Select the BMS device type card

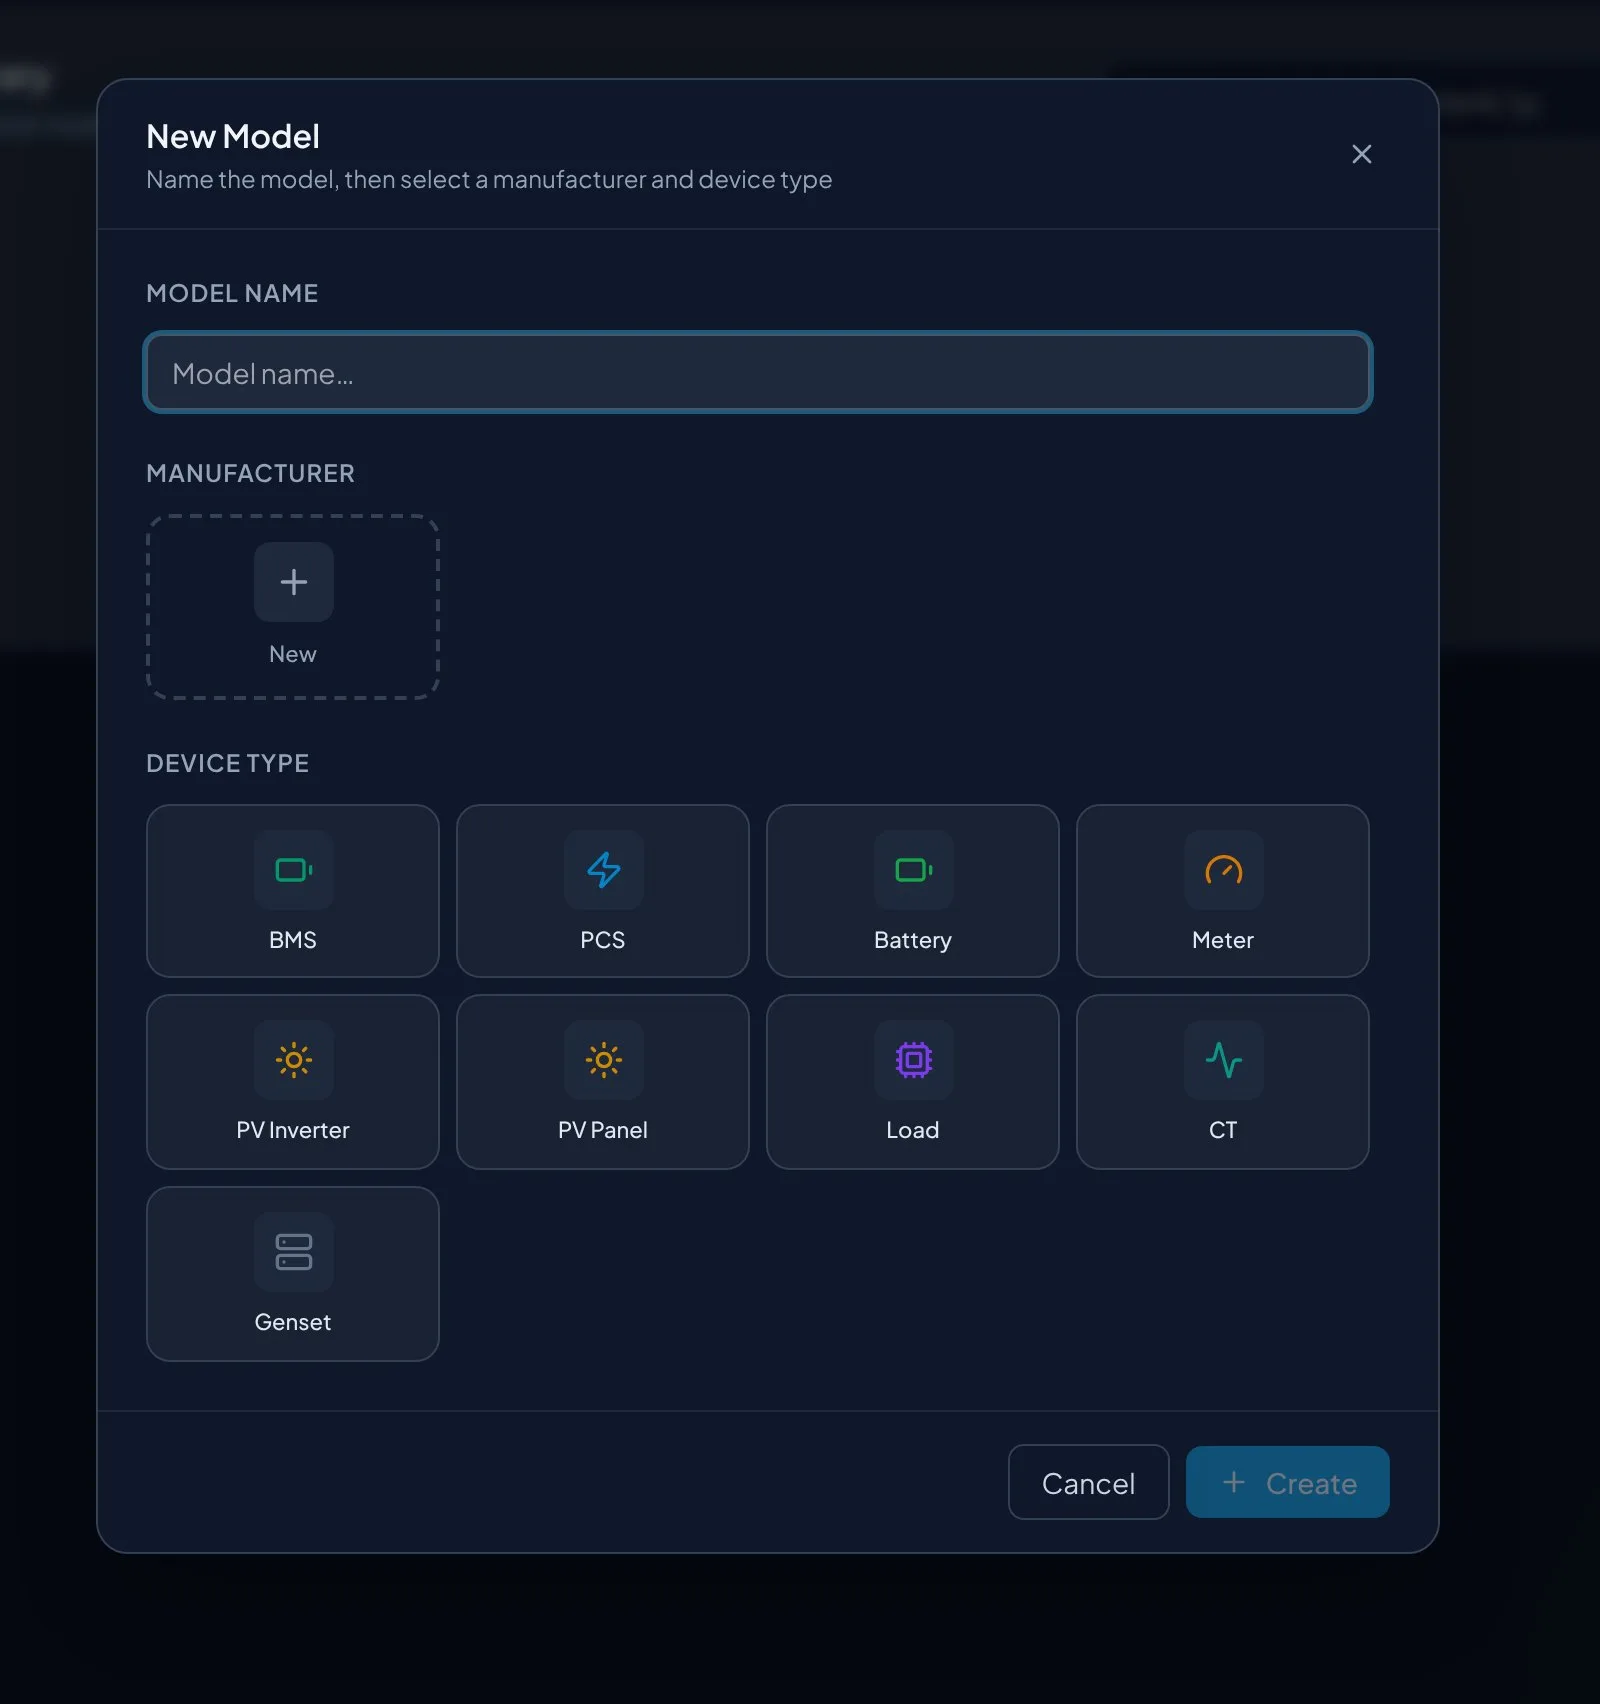(x=292, y=890)
